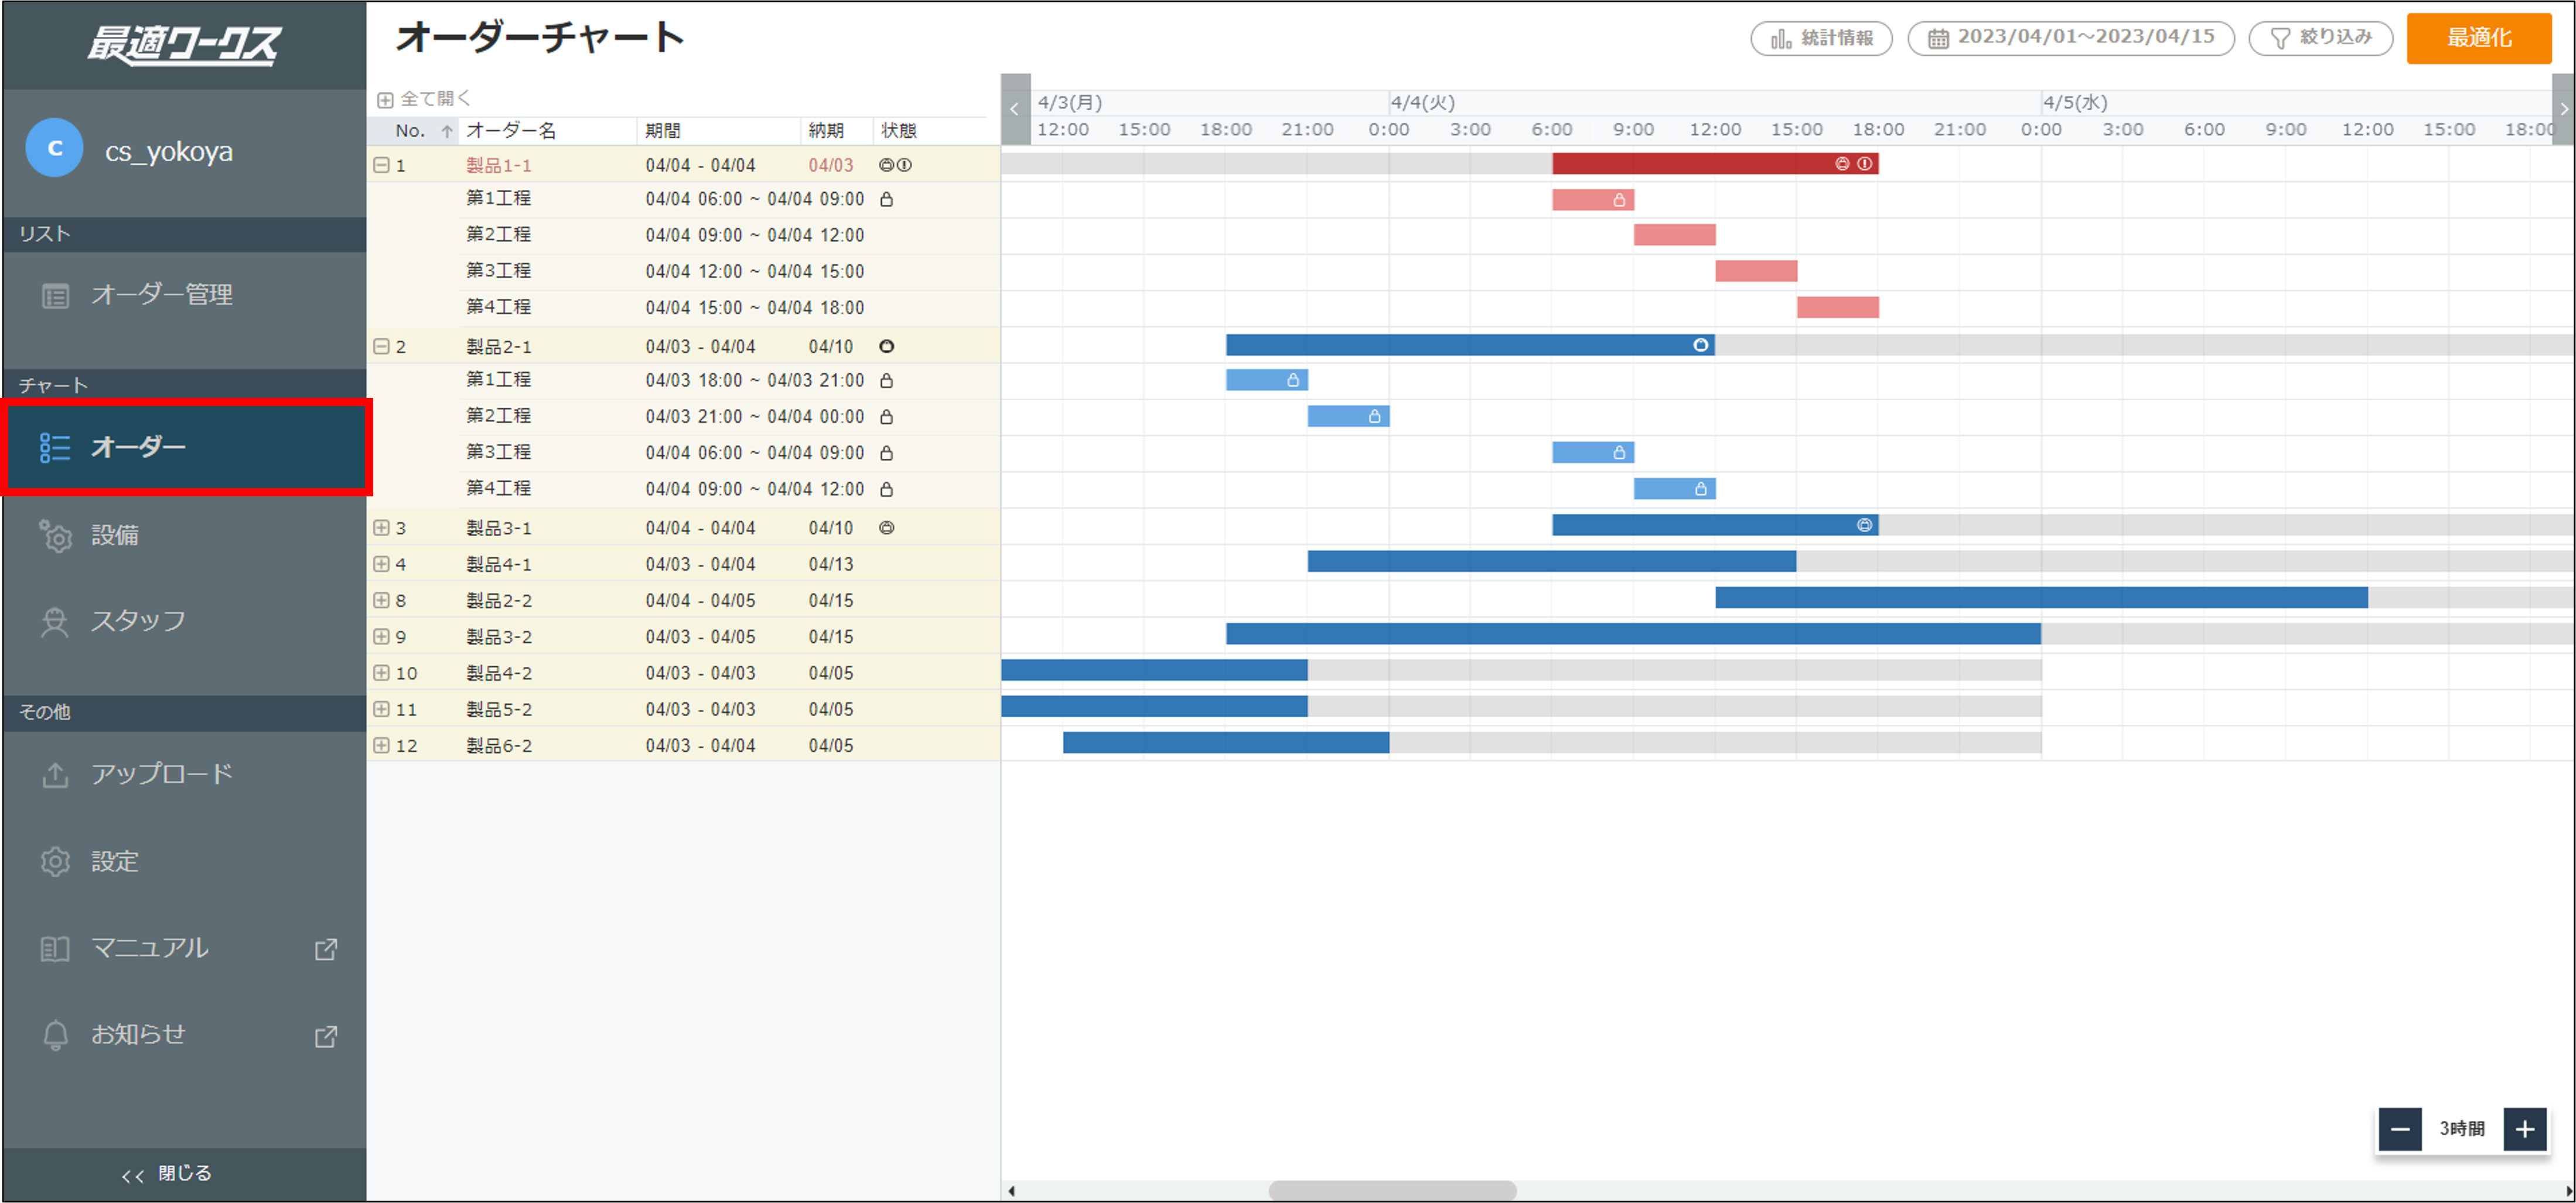The image size is (2576, 1203).
Task: Run 最適化 optimization
Action: (x=2478, y=38)
